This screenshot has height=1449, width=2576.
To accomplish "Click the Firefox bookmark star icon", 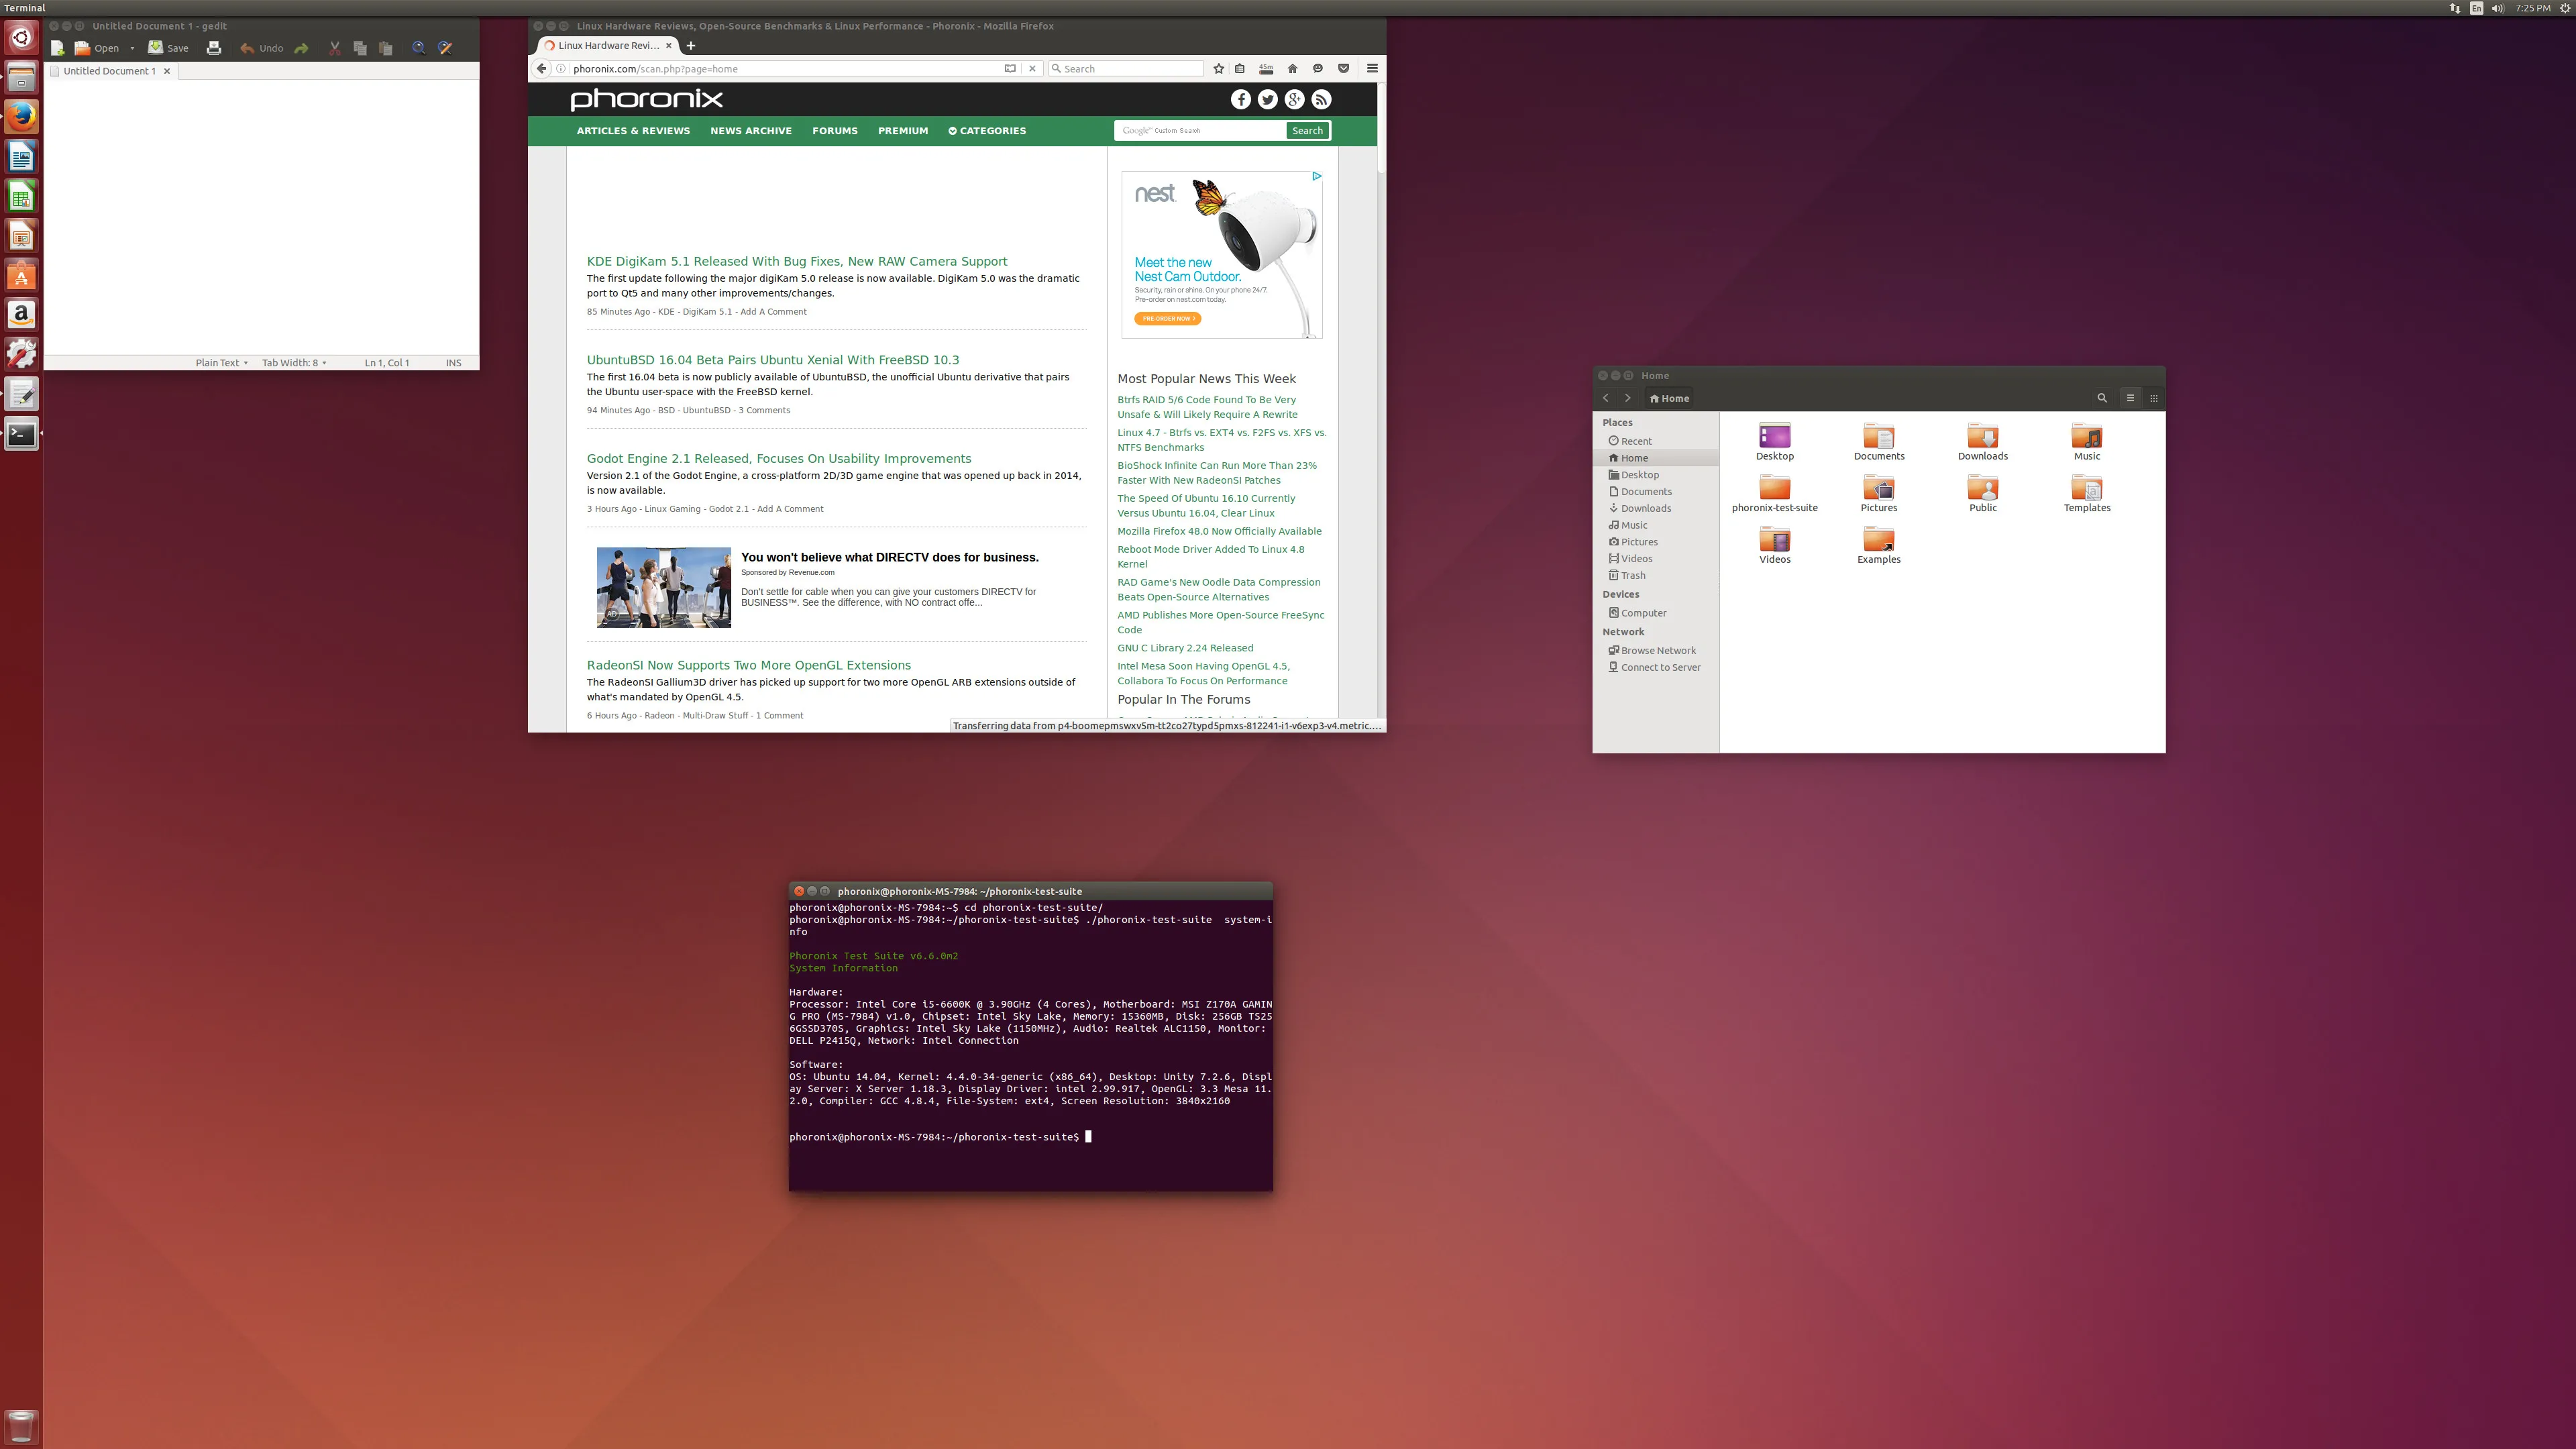I will 1218,69.
